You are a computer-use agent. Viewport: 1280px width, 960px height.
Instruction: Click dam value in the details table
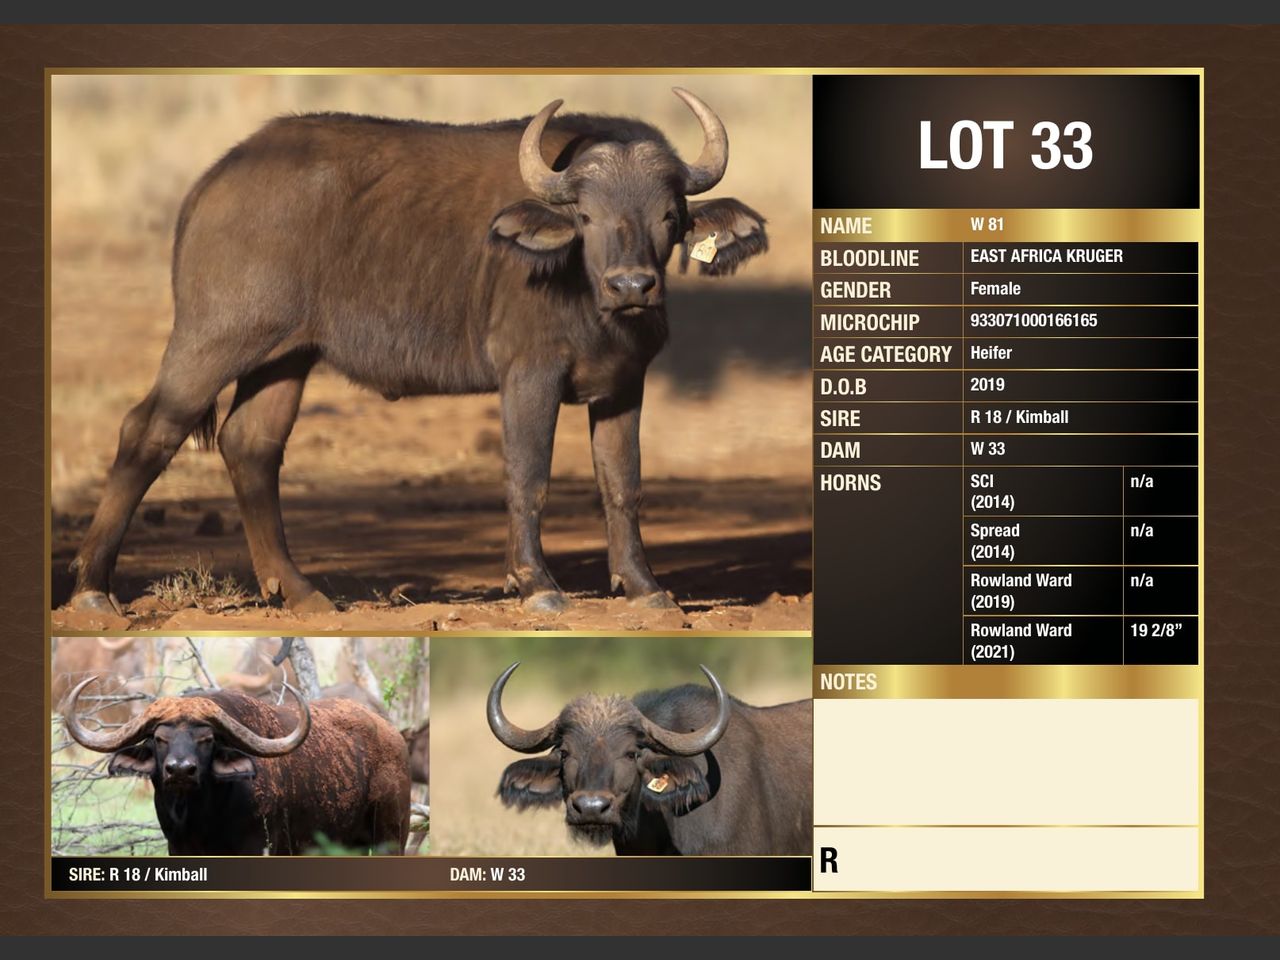tap(987, 449)
